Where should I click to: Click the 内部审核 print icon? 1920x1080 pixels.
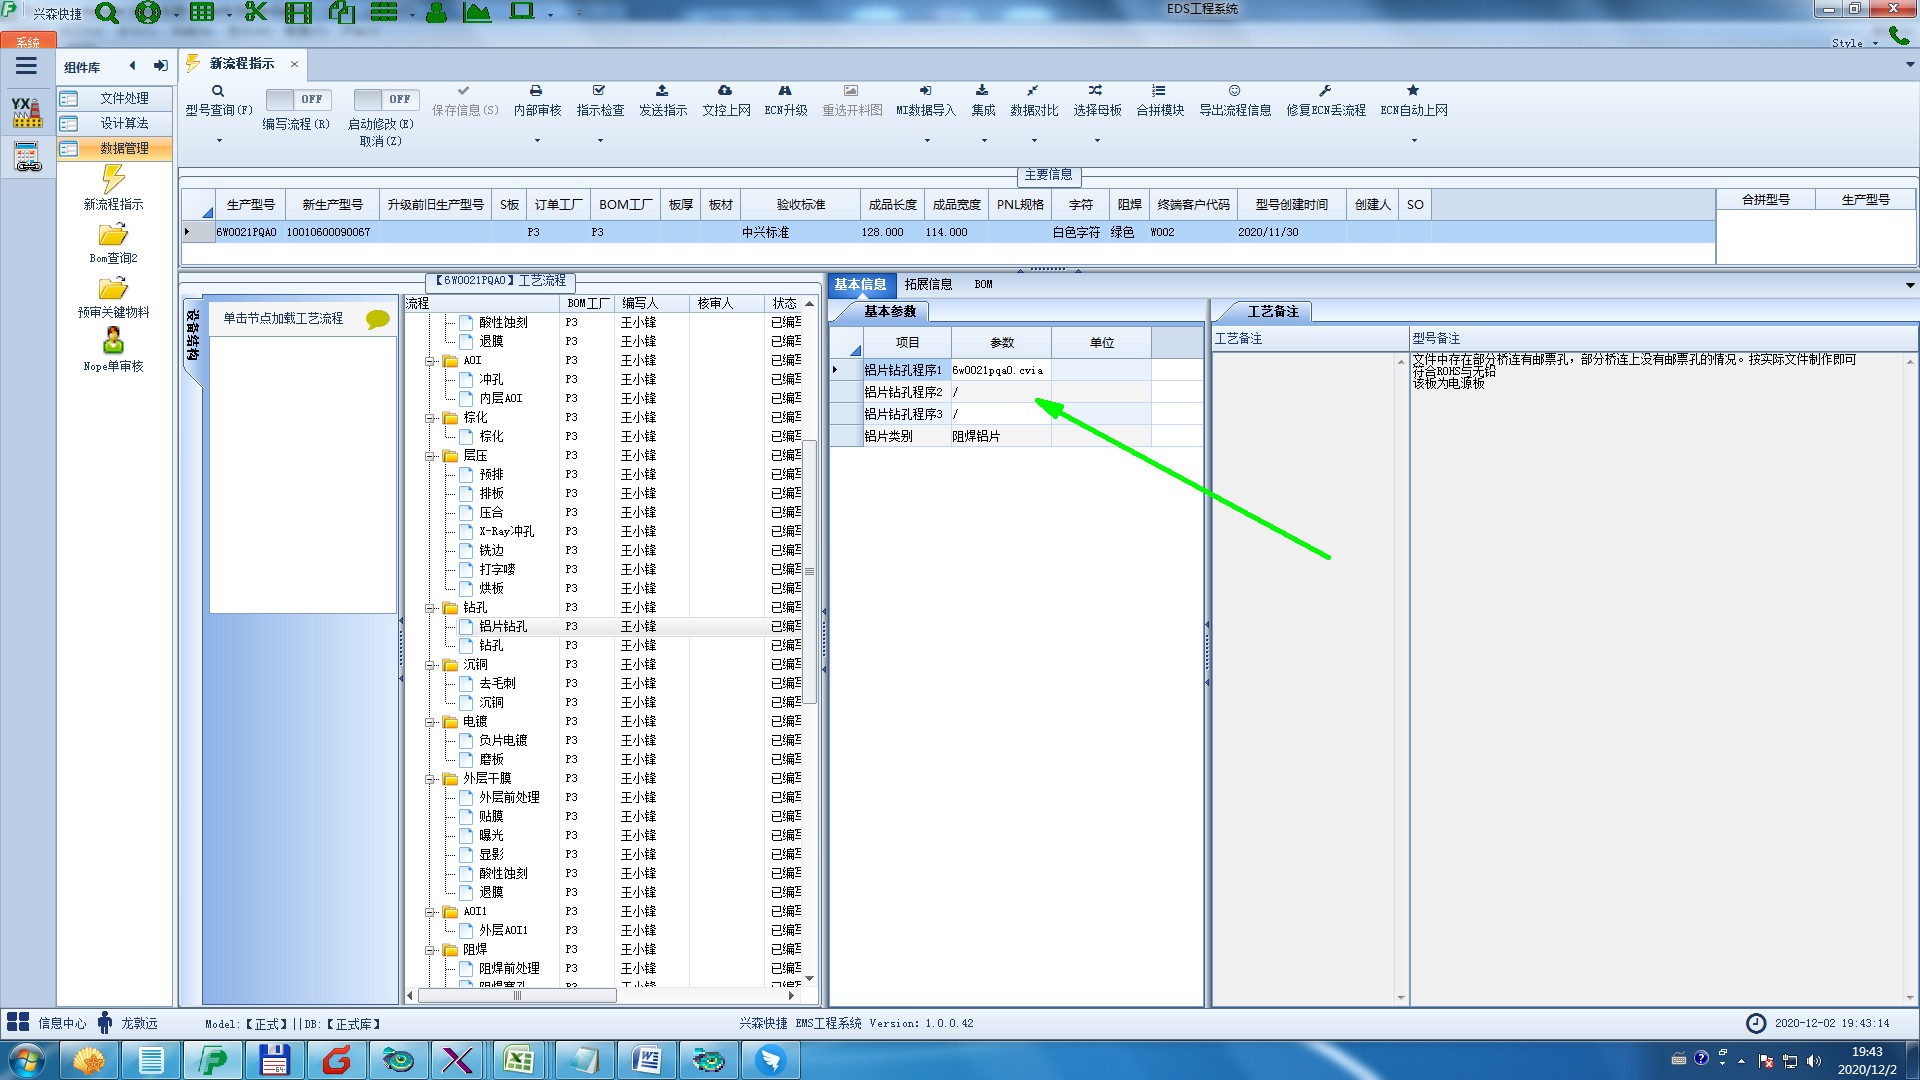(536, 91)
